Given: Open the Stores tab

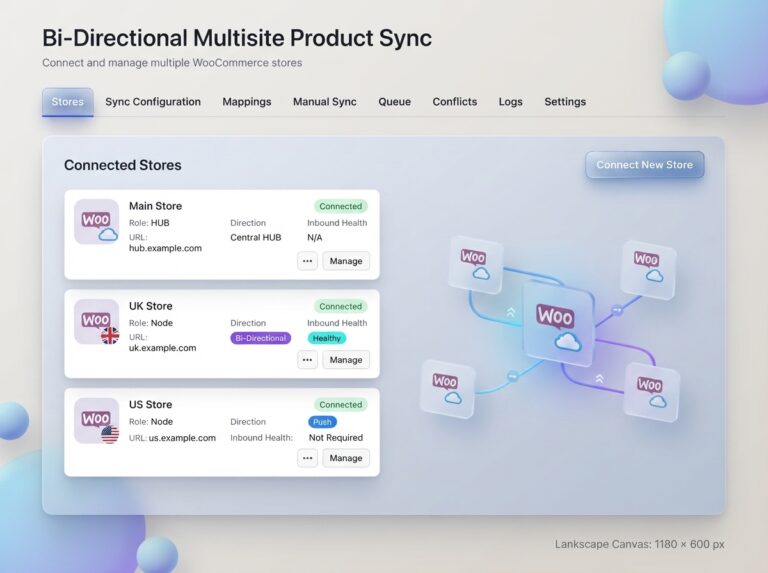Looking at the screenshot, I should [68, 102].
